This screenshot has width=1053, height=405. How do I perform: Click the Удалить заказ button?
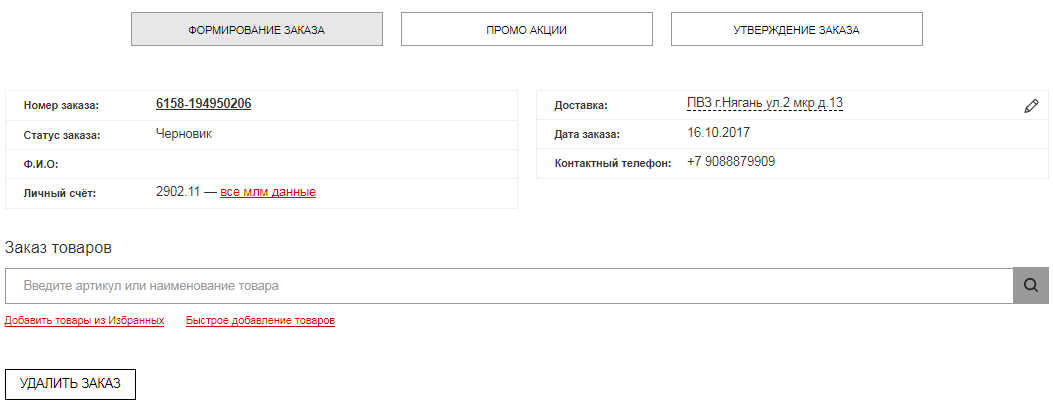point(71,384)
